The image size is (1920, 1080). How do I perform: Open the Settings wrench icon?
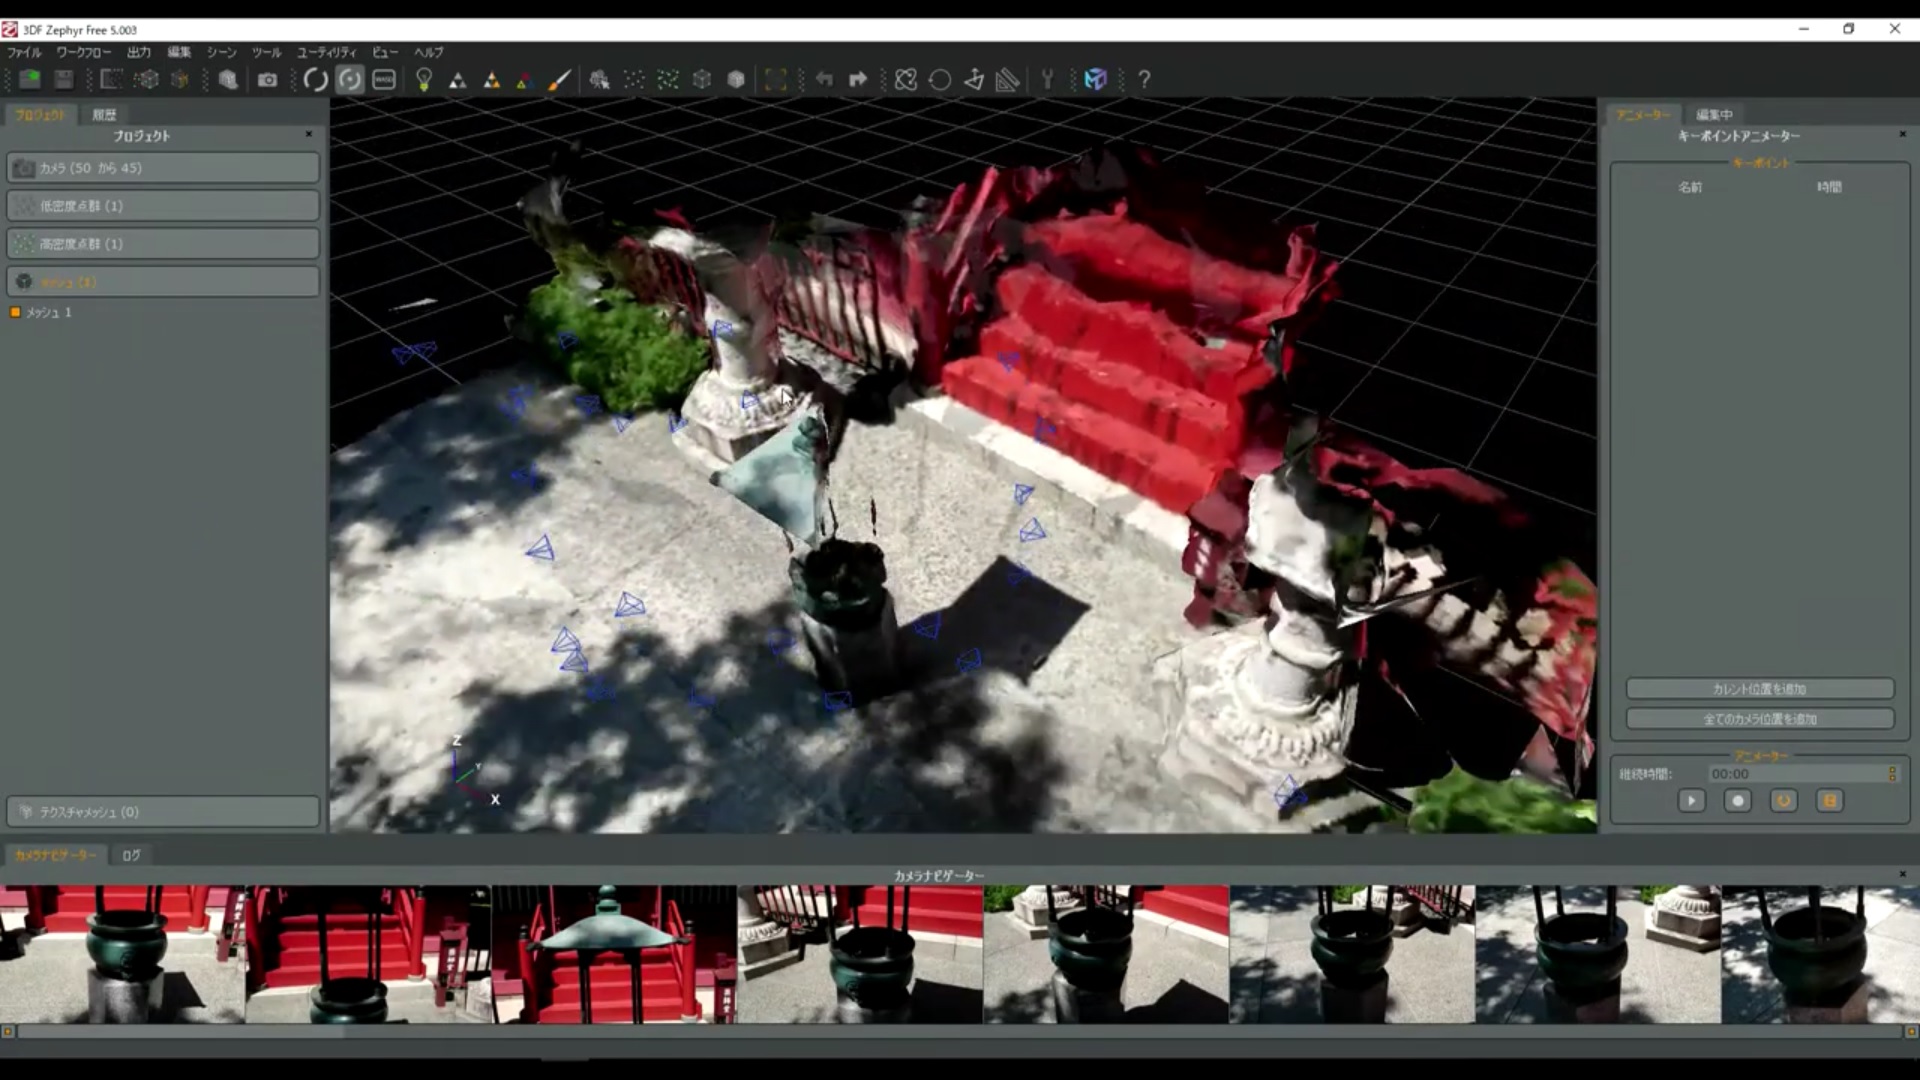click(x=1047, y=80)
